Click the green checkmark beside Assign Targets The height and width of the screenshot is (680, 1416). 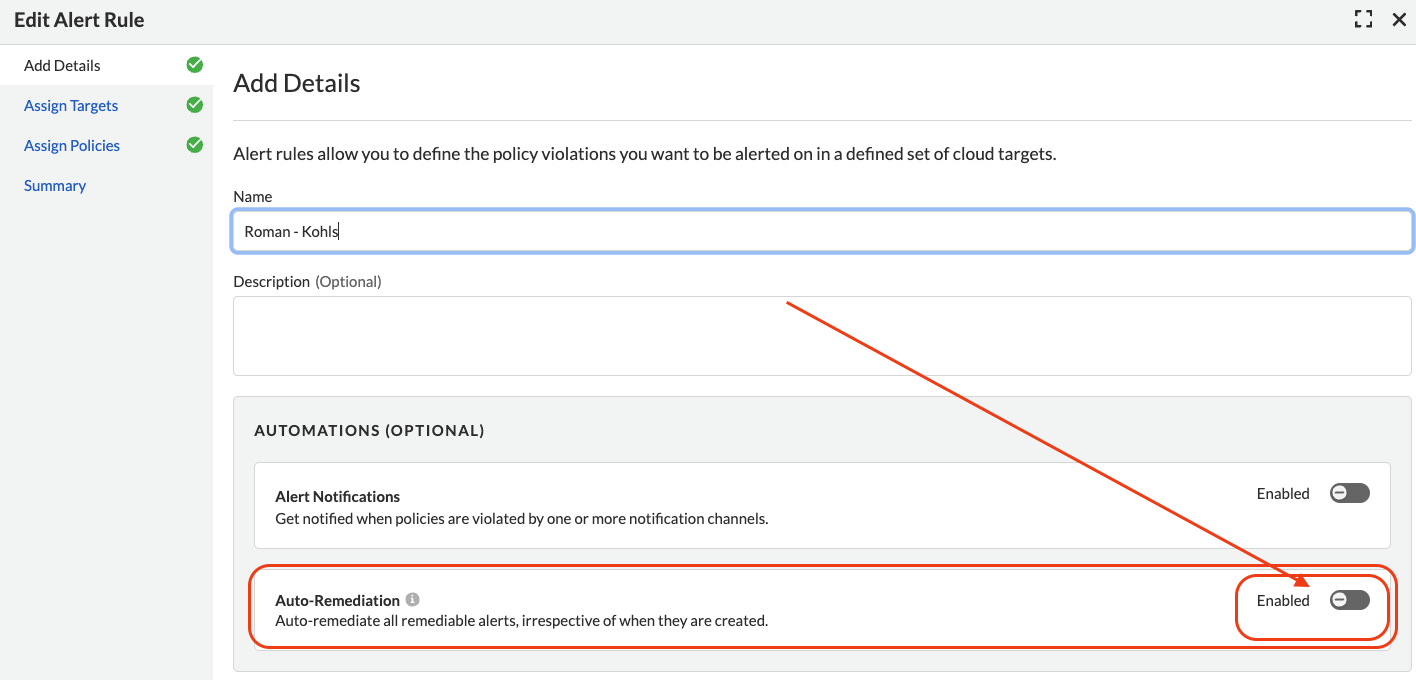pyautogui.click(x=195, y=105)
